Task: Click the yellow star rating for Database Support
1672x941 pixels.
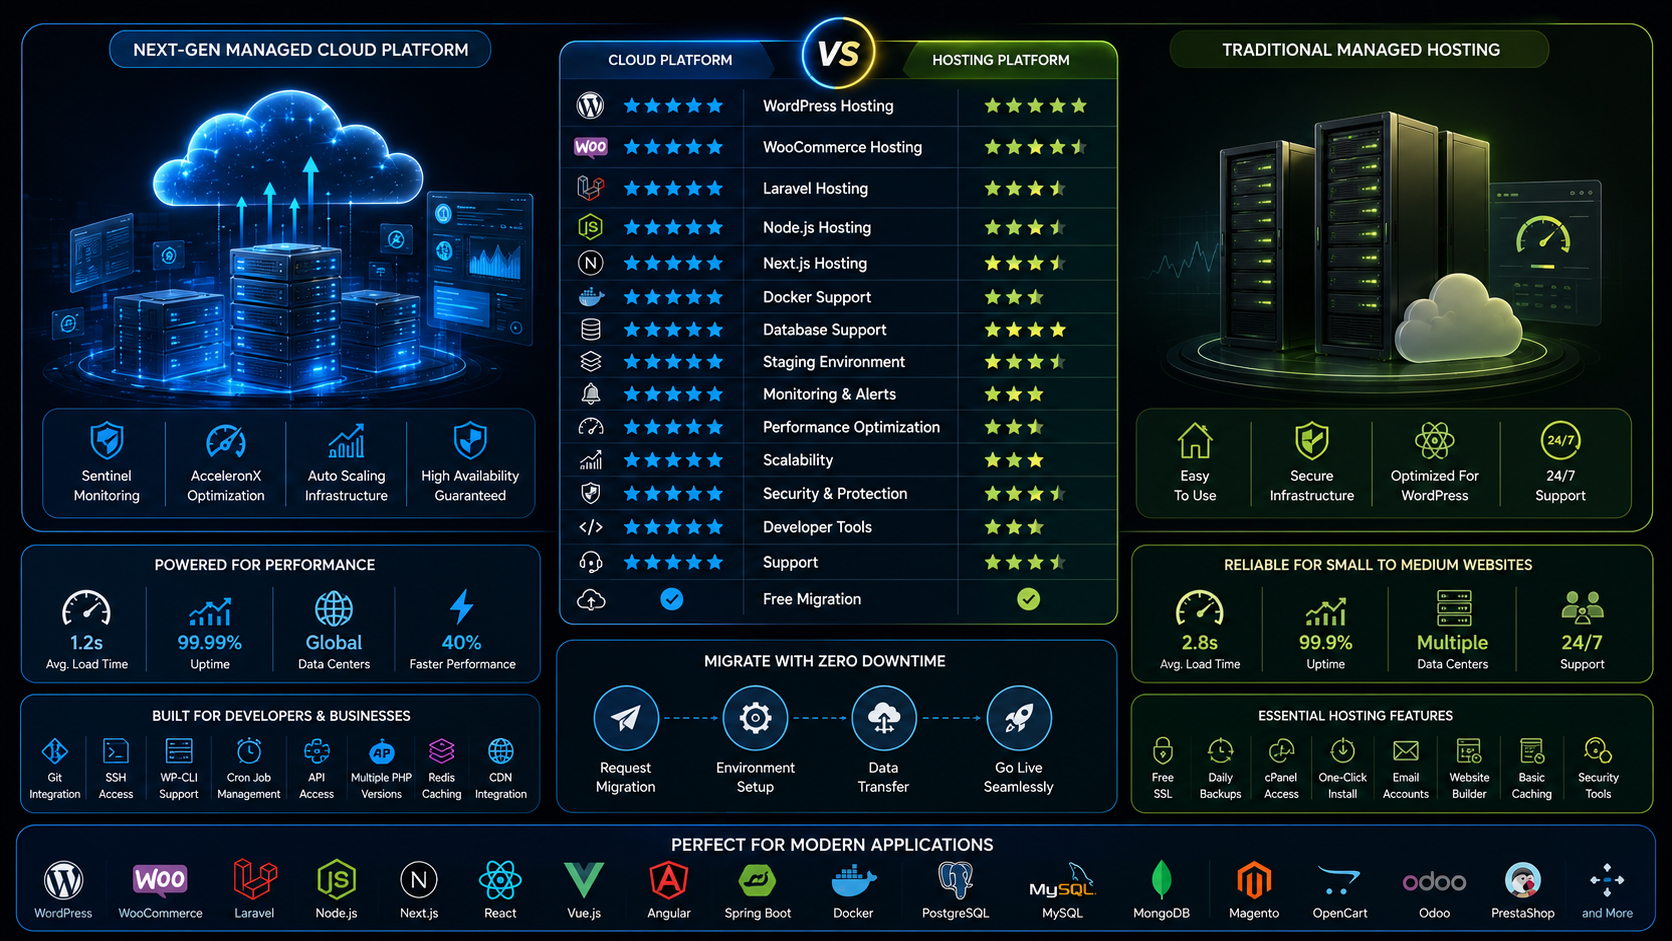Action: coord(1025,330)
